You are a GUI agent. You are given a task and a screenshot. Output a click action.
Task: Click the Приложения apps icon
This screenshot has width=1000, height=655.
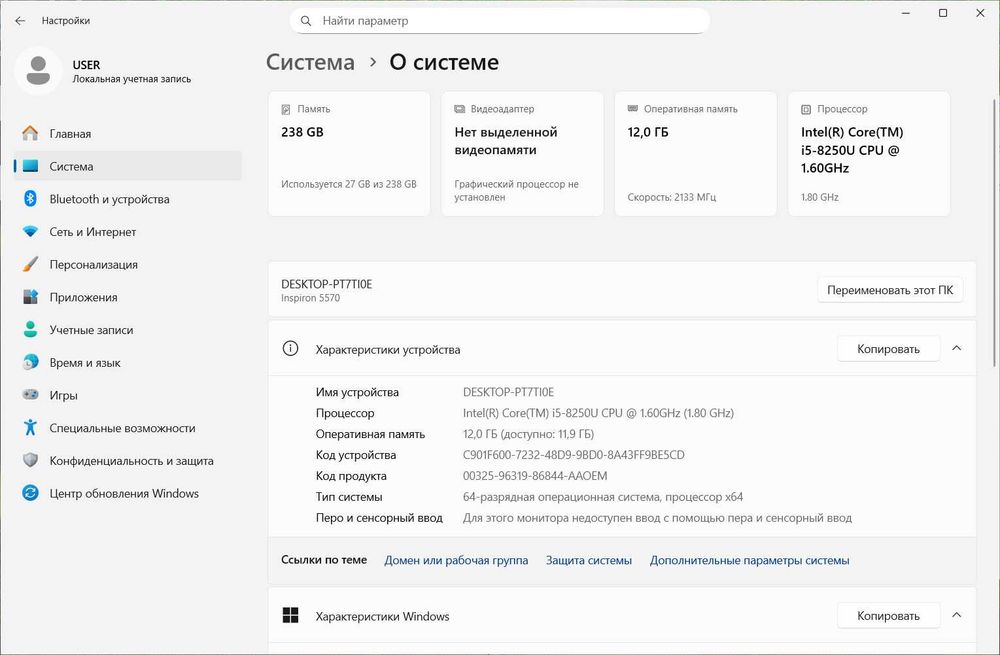(30, 297)
